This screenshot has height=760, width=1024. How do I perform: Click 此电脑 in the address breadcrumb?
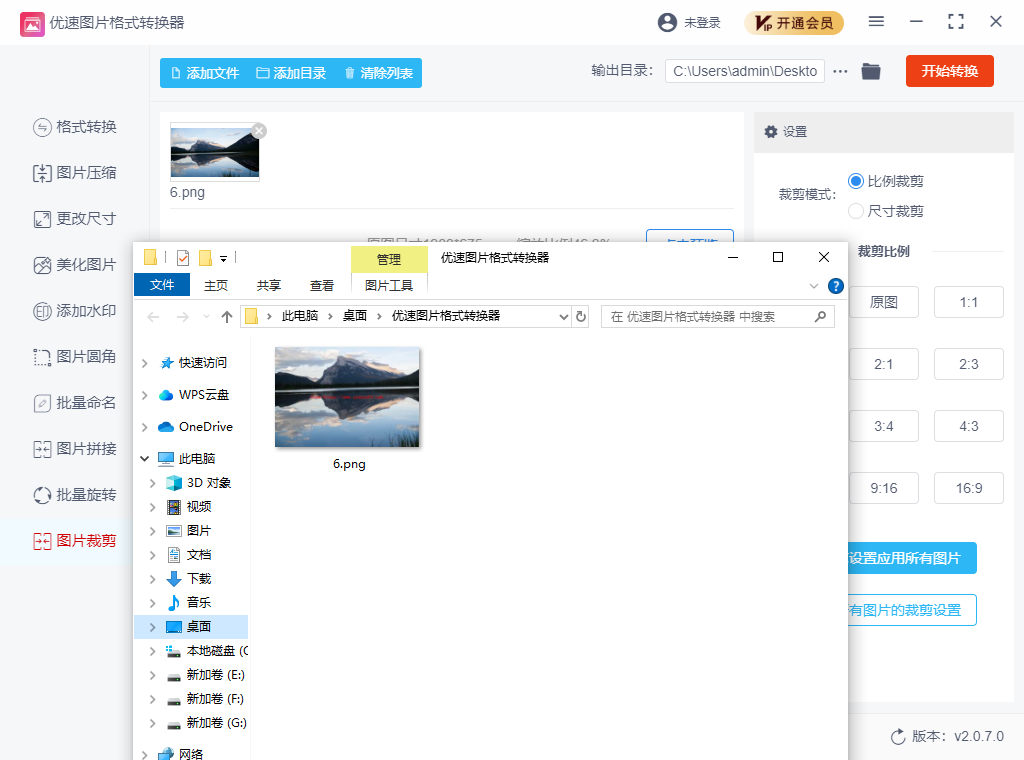300,317
